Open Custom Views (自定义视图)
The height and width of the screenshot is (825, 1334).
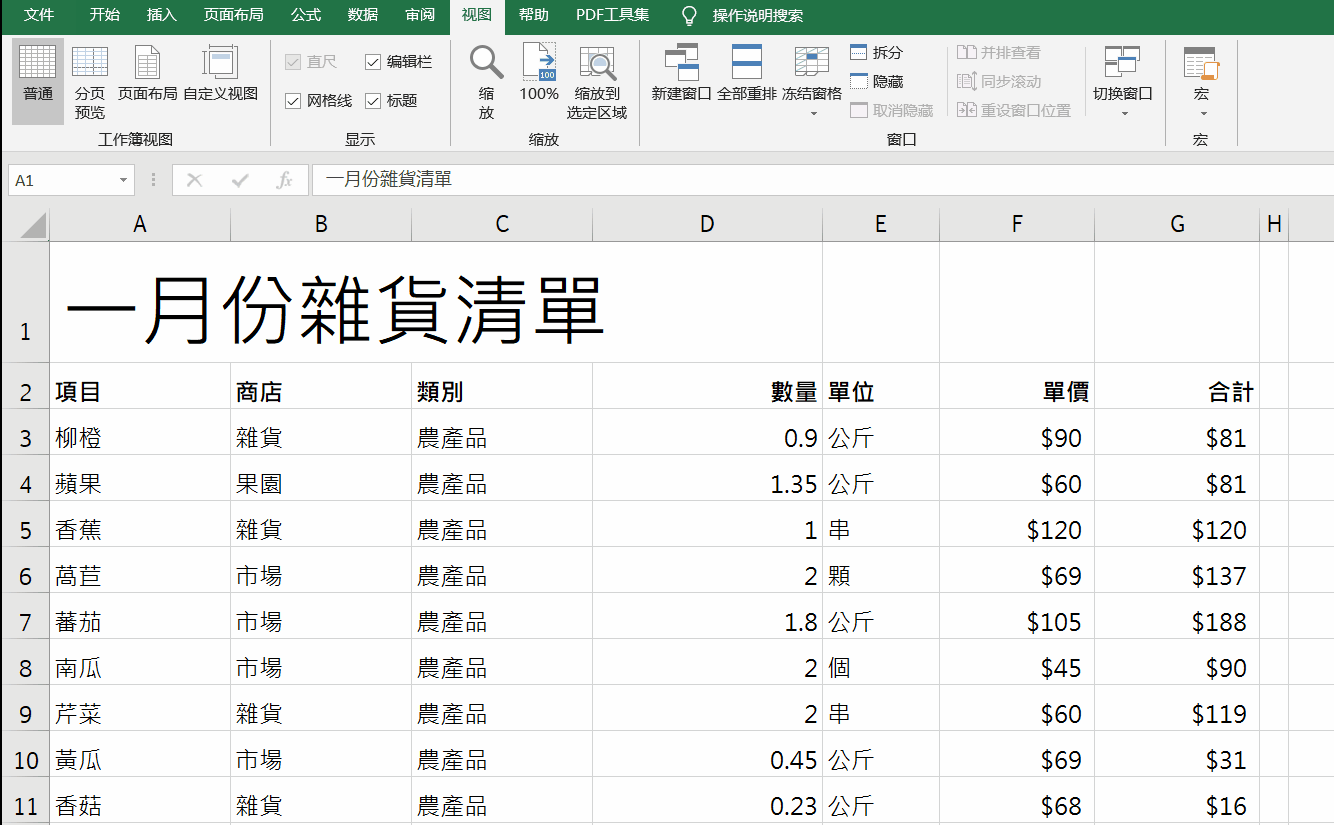(x=220, y=75)
